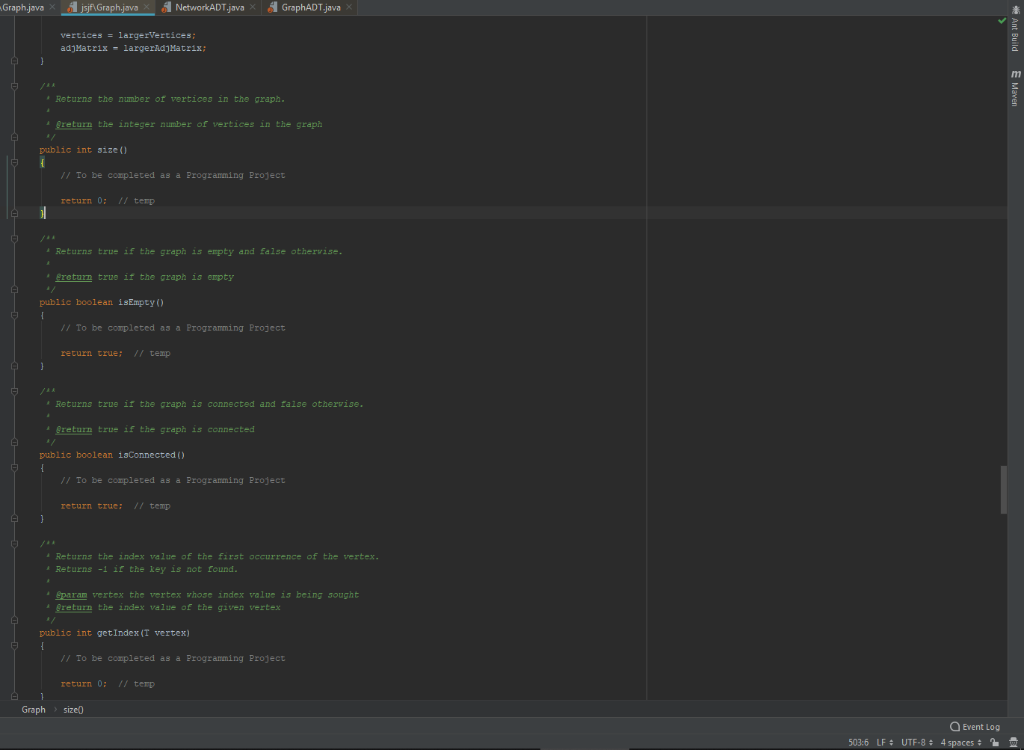Toggle the read-only lock icon in status bar
Image resolution: width=1024 pixels, height=750 pixels.
pyautogui.click(x=995, y=742)
